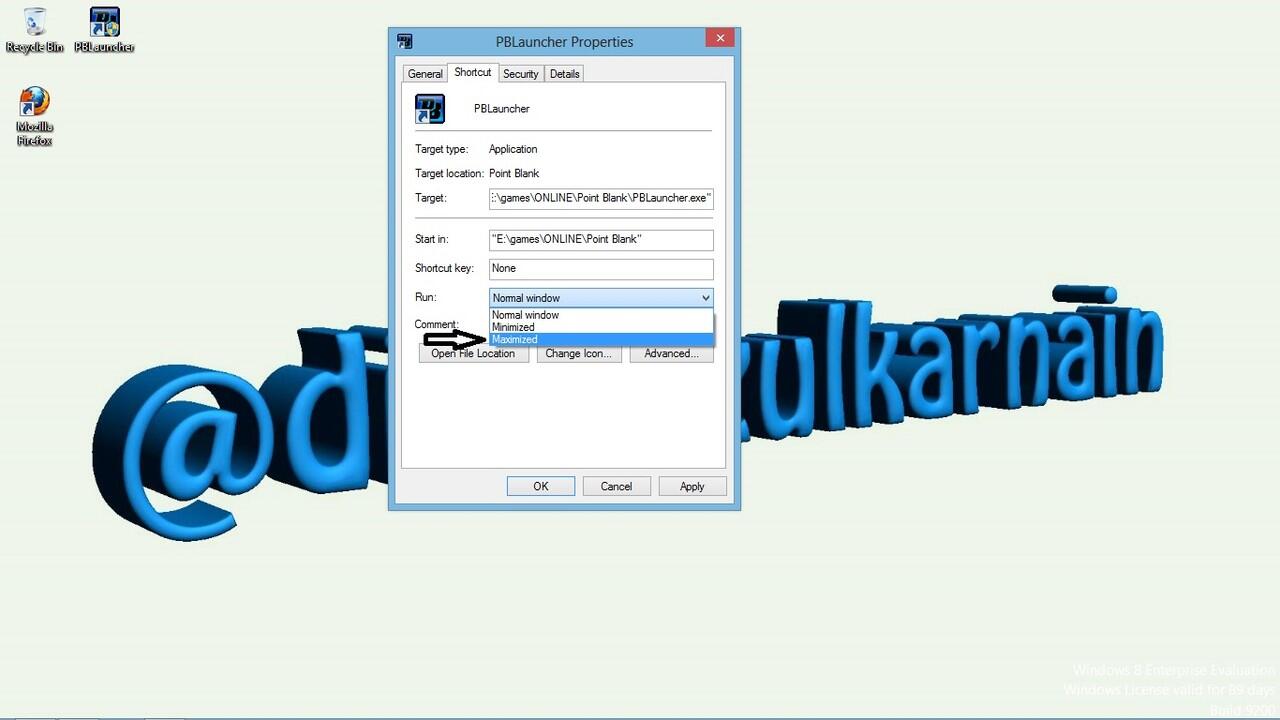Click the Target path field
The height and width of the screenshot is (720, 1280).
(601, 198)
